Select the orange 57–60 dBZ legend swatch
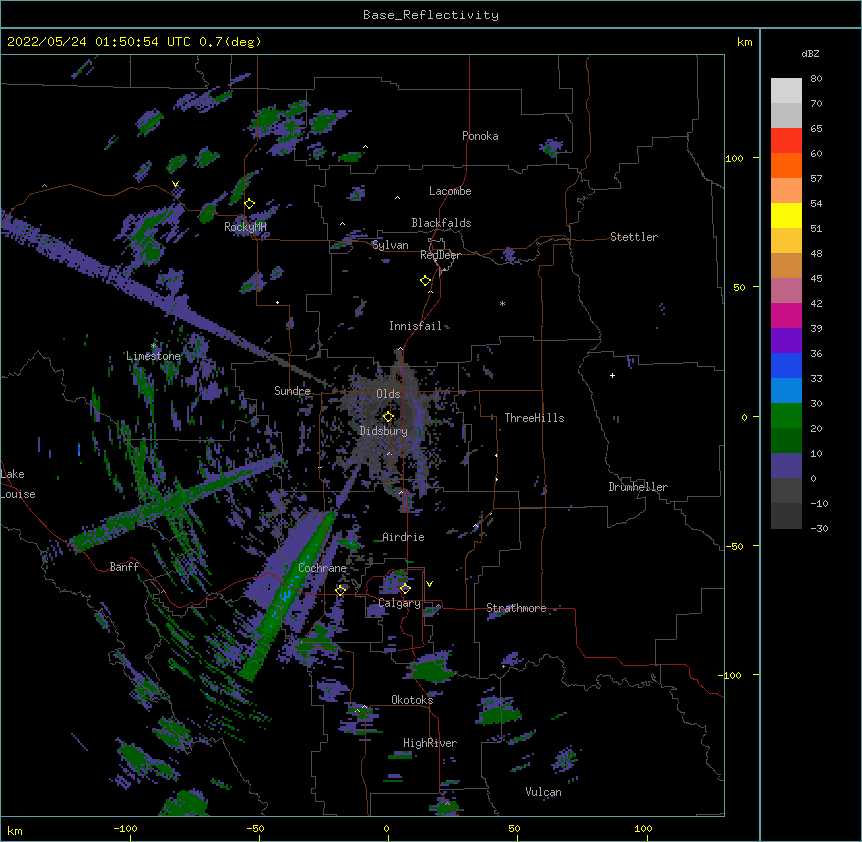The image size is (862, 842). pyautogui.click(x=786, y=165)
